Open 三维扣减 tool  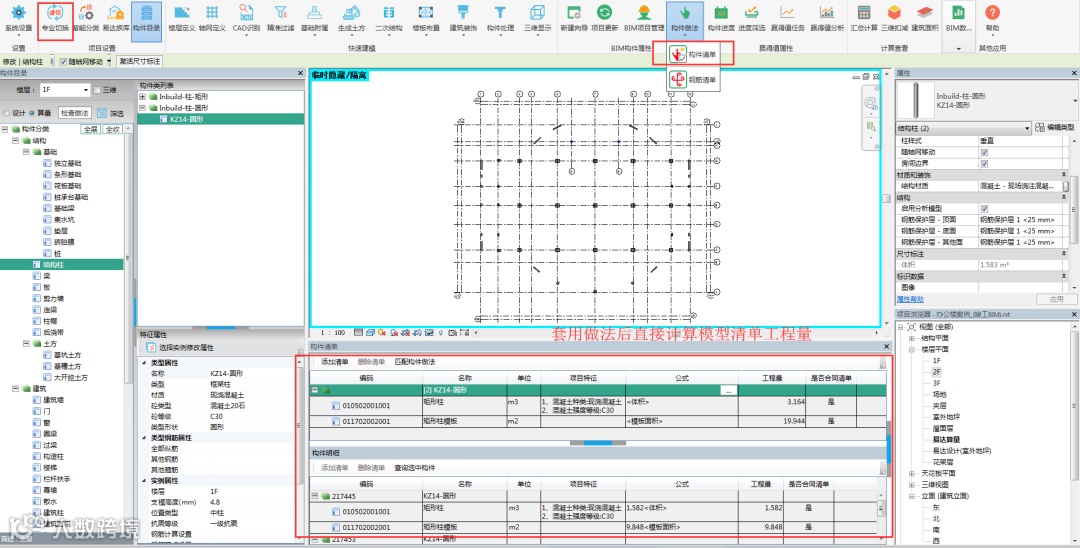[x=894, y=19]
